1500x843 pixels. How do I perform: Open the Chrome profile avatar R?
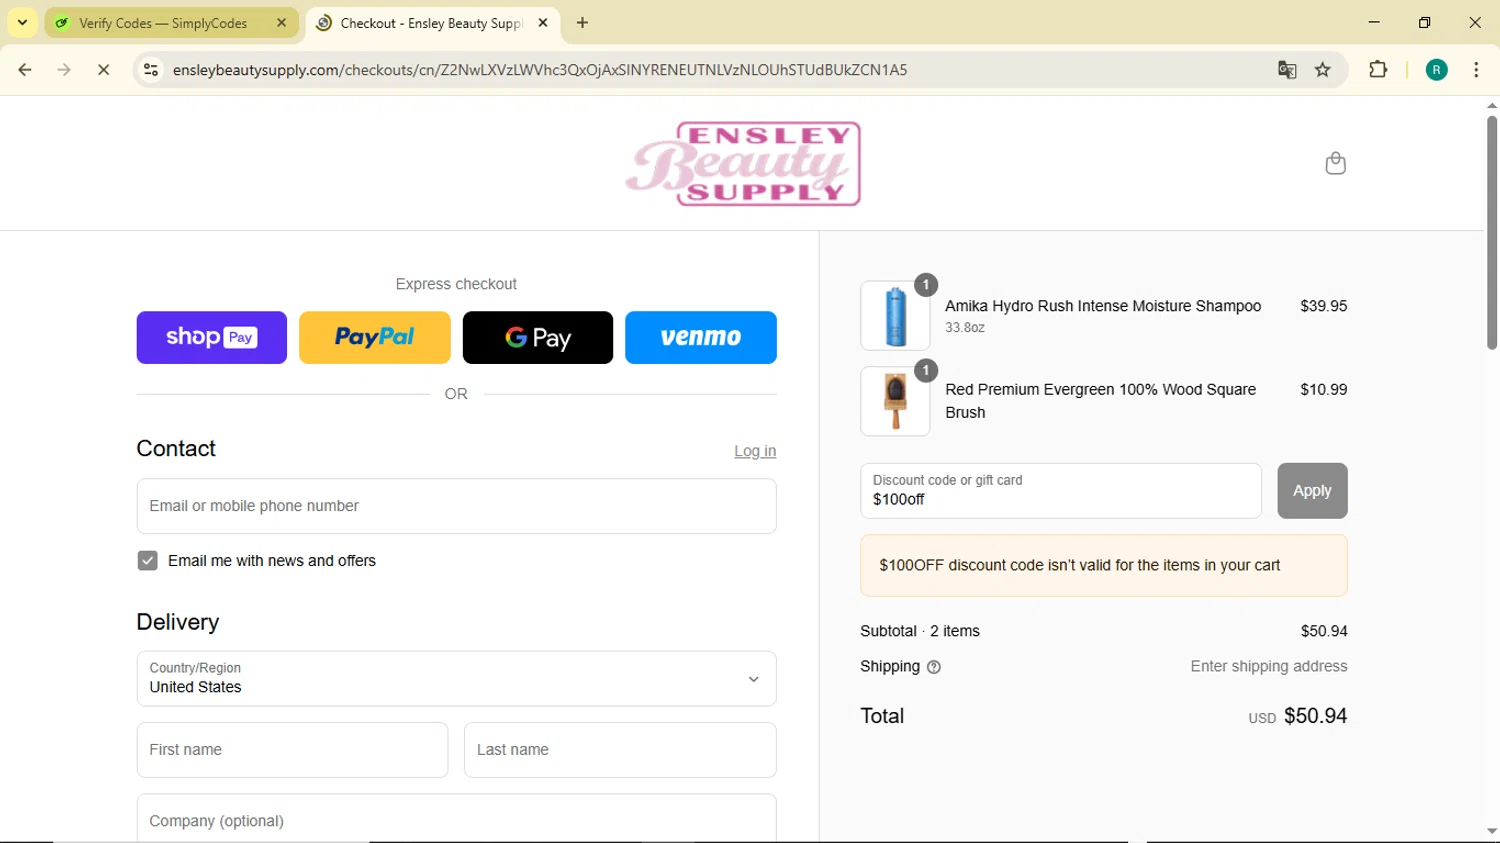pyautogui.click(x=1437, y=70)
